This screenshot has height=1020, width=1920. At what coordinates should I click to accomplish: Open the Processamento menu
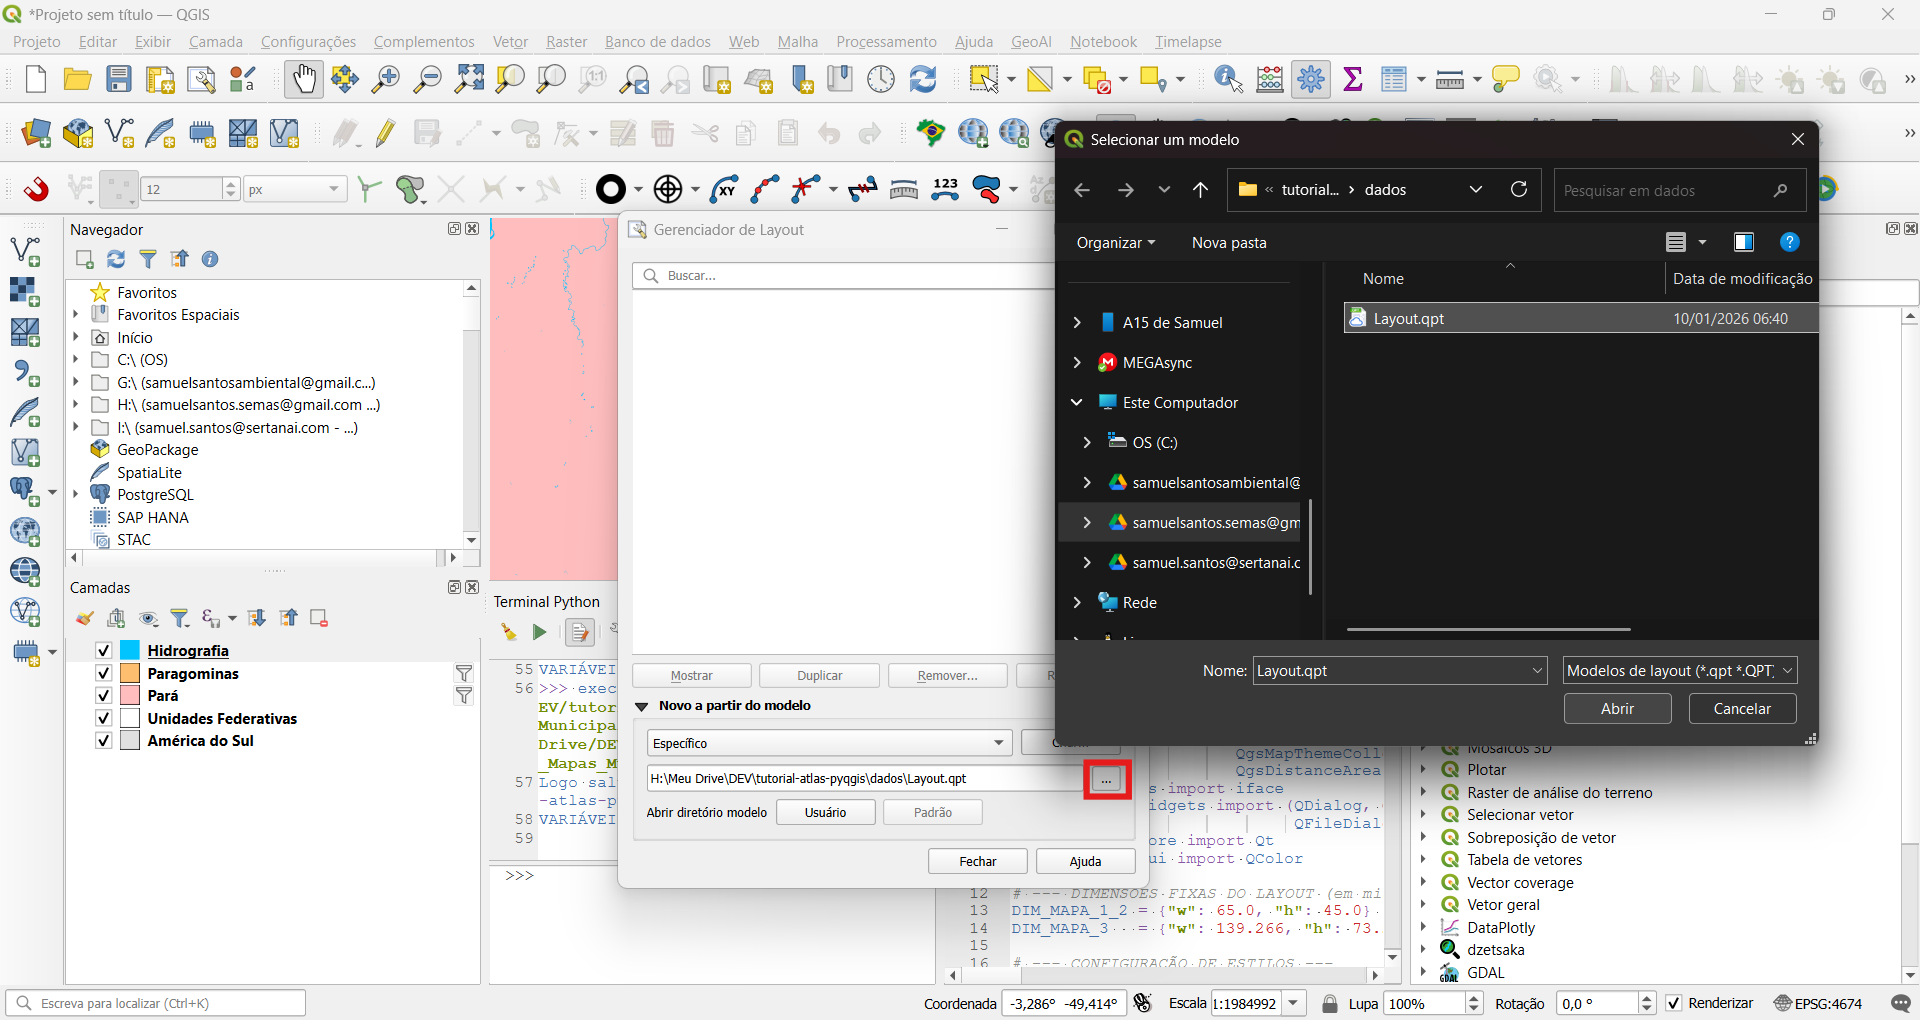(x=886, y=42)
